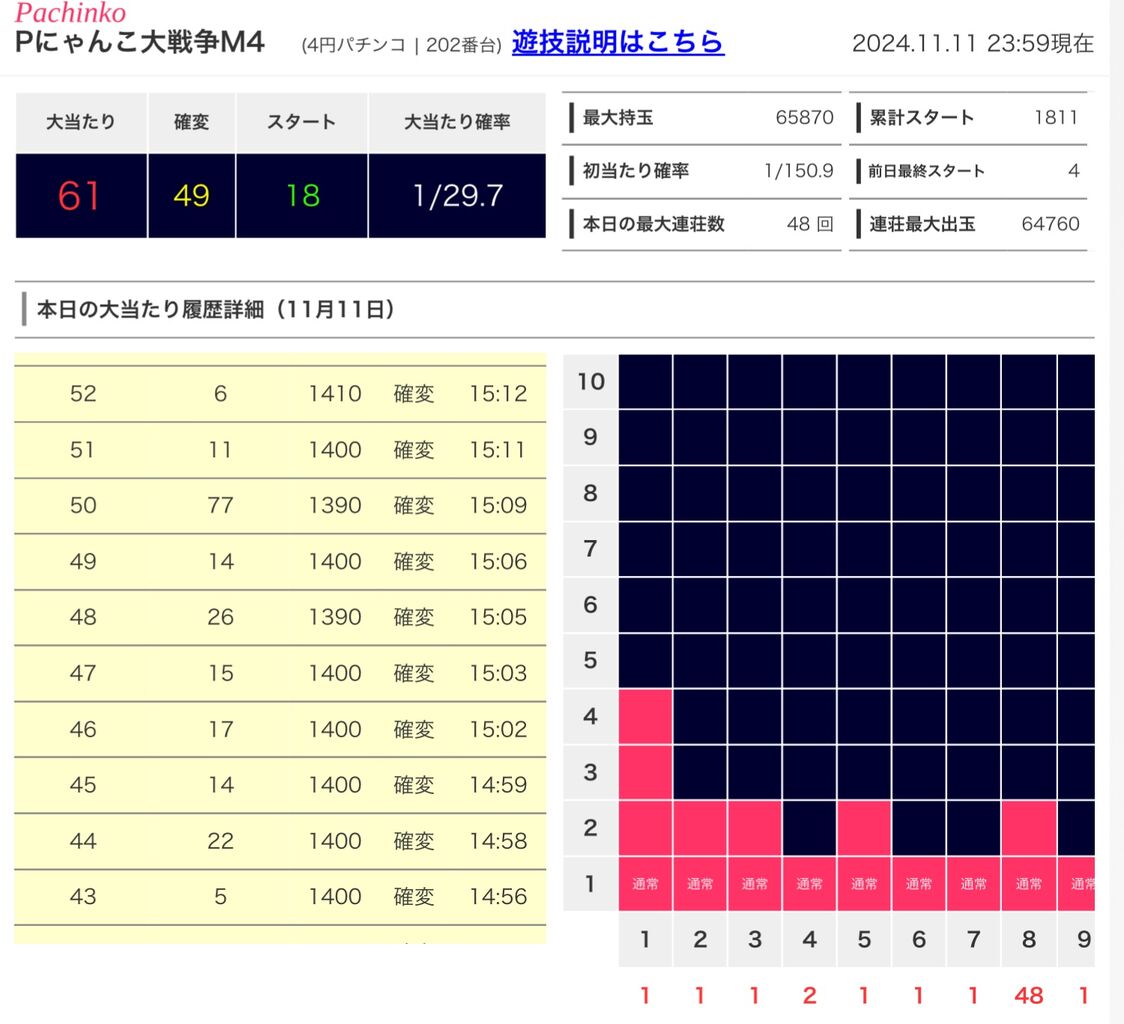Image resolution: width=1124 pixels, height=1024 pixels.
Task: Click the Pにゃんこ大戦争M4 machine title
Action: [140, 42]
